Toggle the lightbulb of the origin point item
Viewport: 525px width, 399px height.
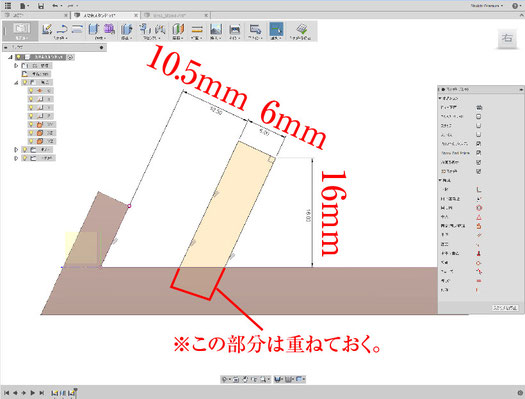coord(31,91)
